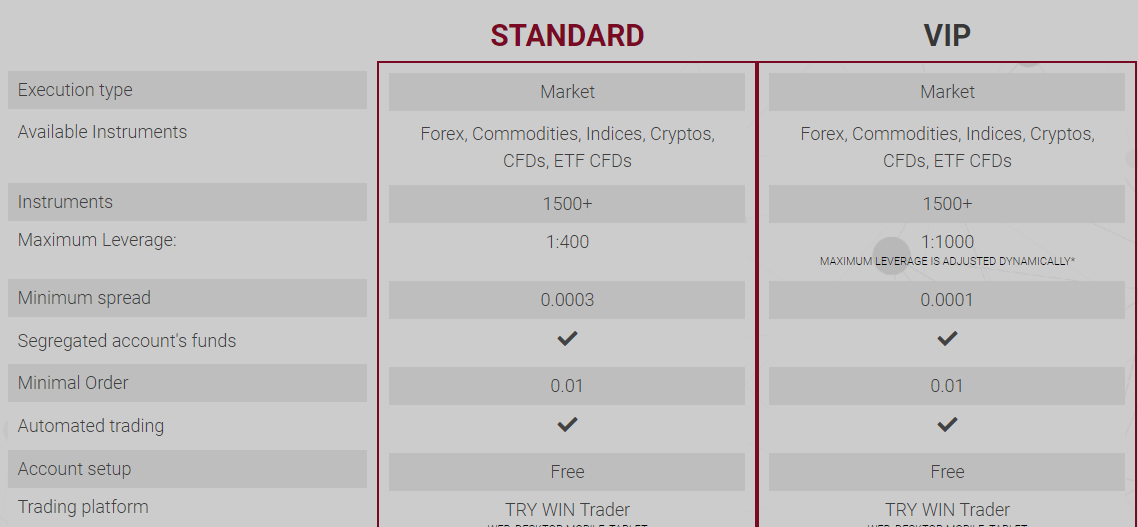The width and height of the screenshot is (1138, 527).
Task: Click the VIP account setup Free cell
Action: 947,472
